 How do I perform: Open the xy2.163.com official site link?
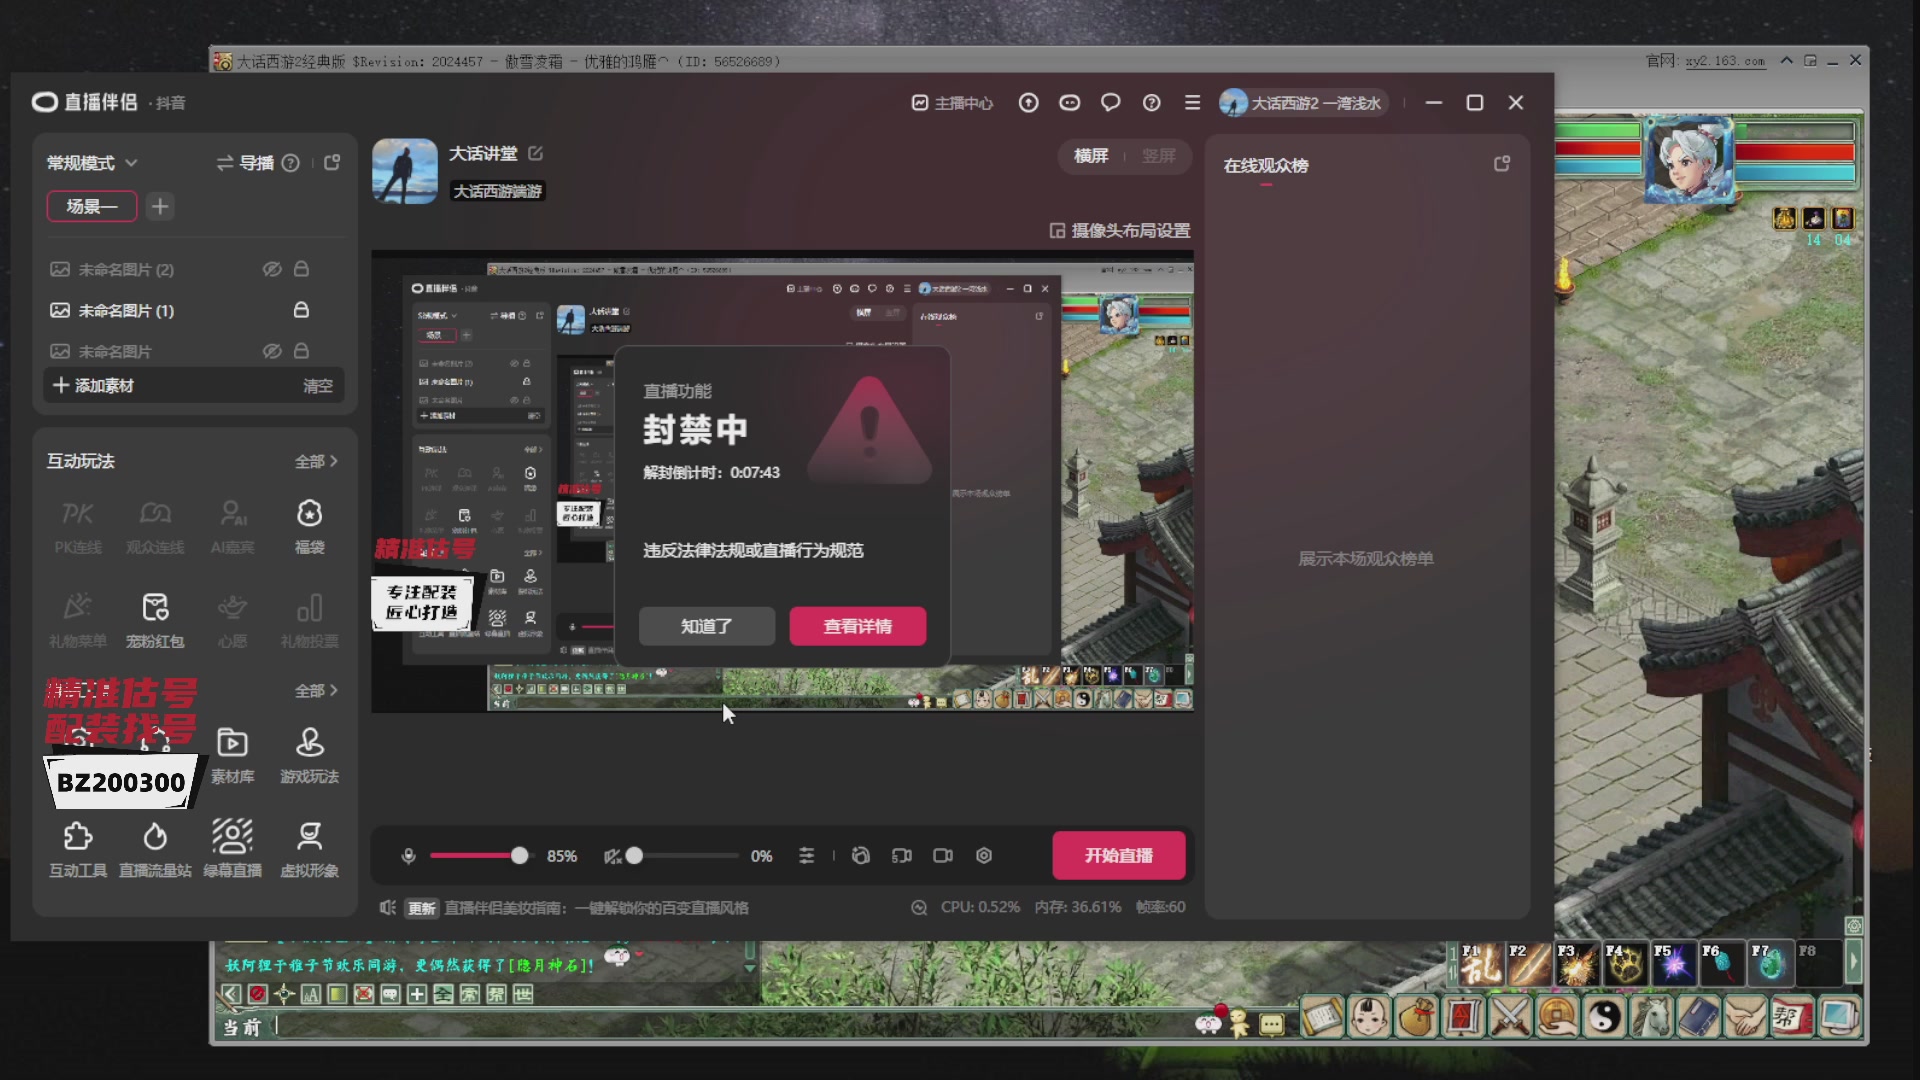(1725, 61)
